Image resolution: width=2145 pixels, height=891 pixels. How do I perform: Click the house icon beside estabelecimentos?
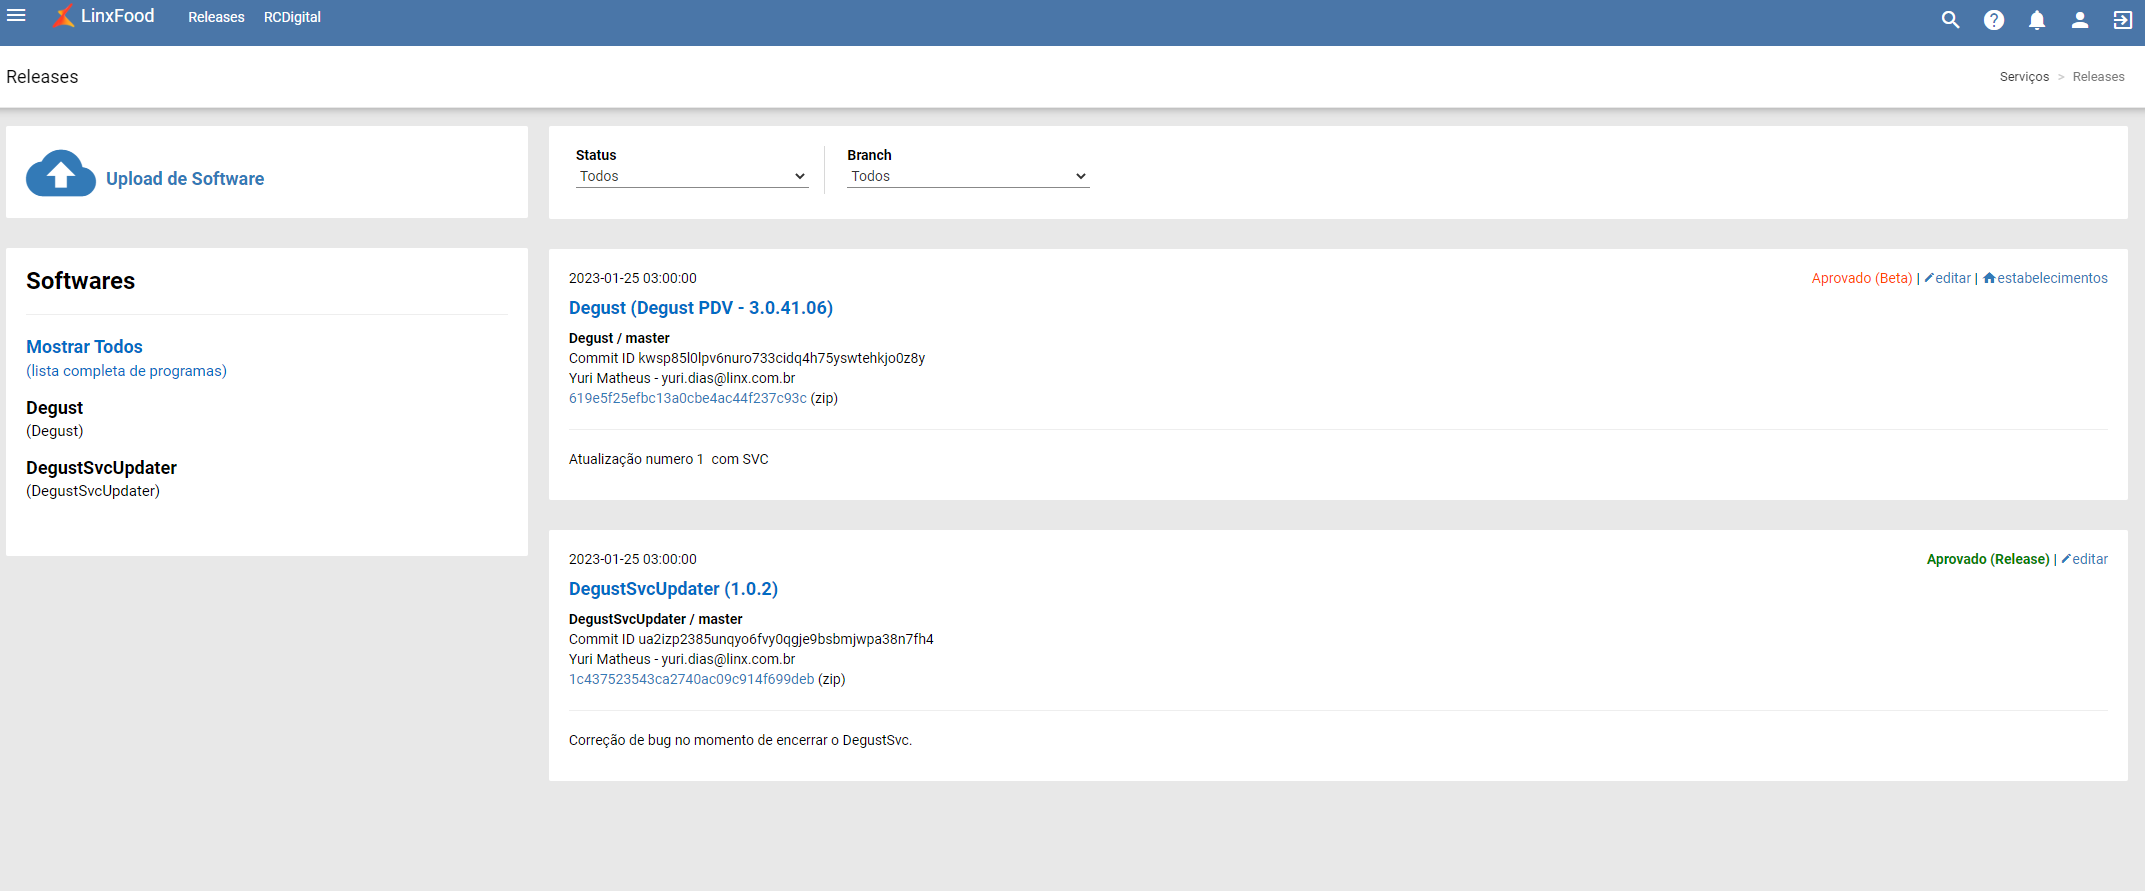coord(1989,278)
